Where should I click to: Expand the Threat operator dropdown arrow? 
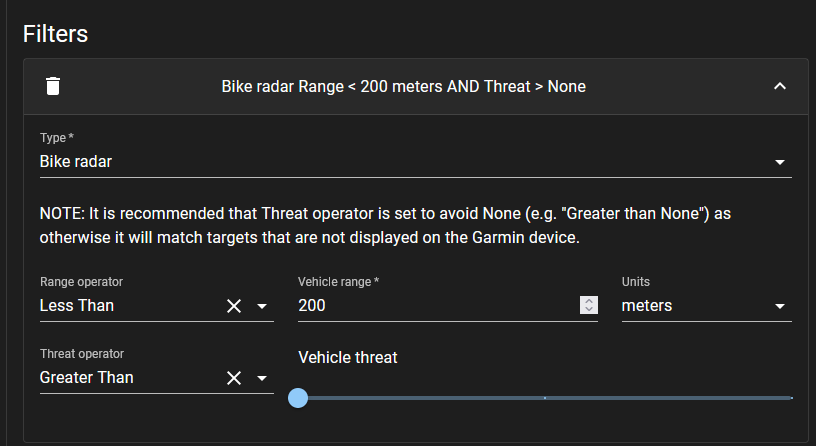[x=262, y=378]
